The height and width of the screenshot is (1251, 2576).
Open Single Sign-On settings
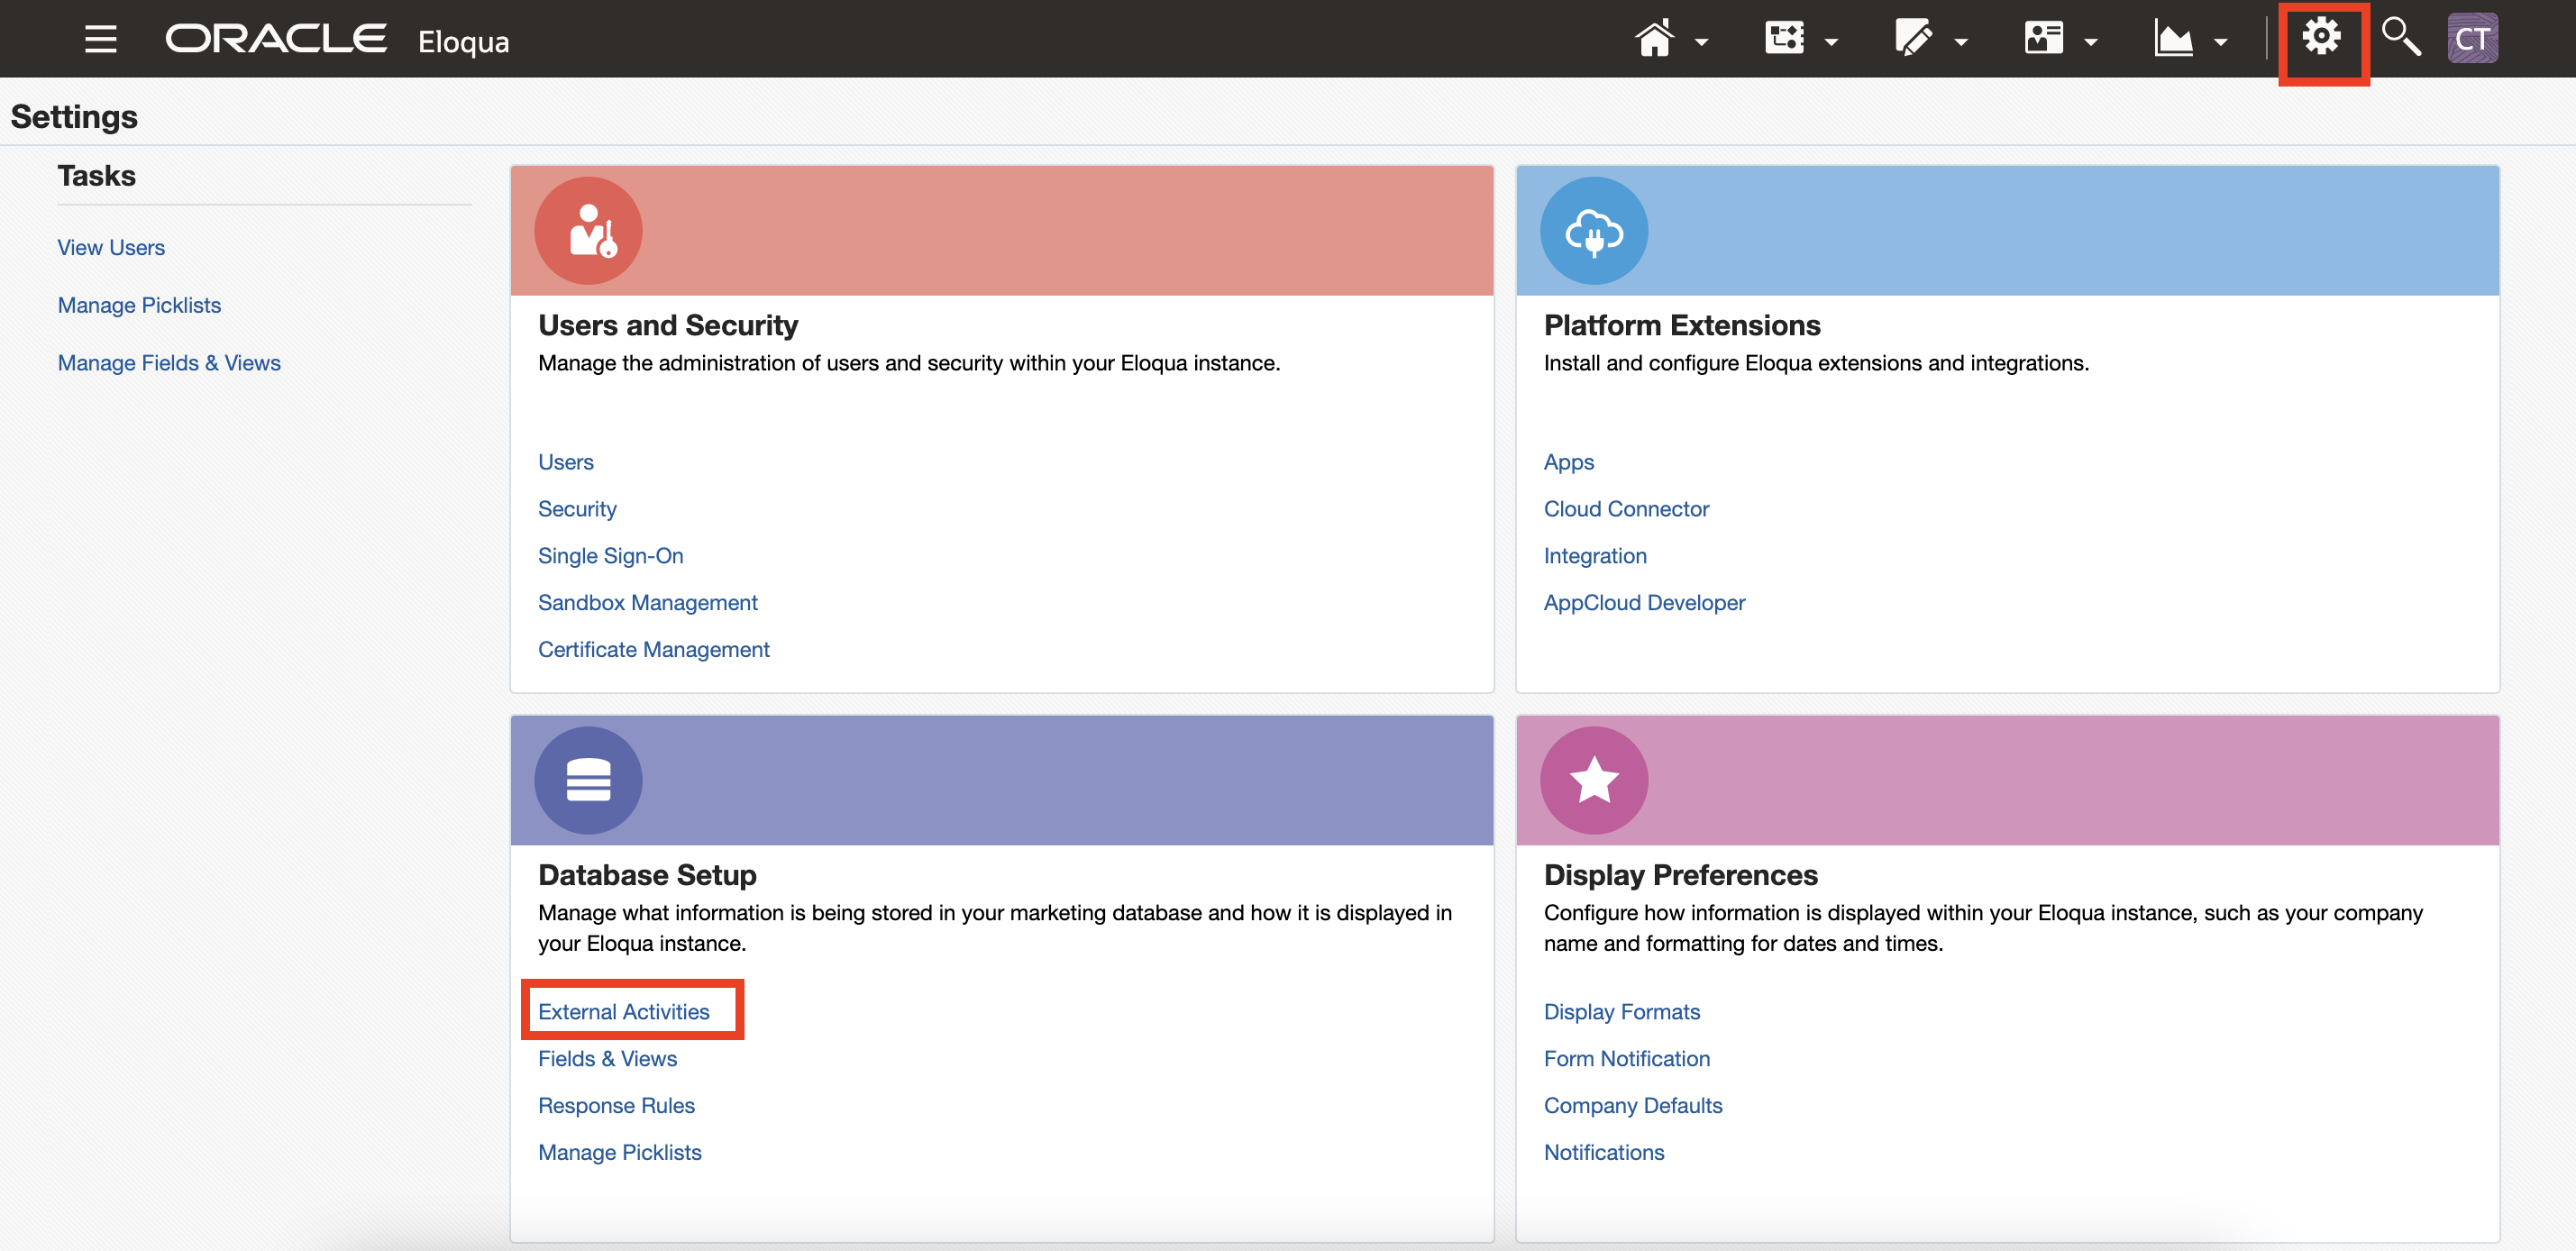pos(611,556)
